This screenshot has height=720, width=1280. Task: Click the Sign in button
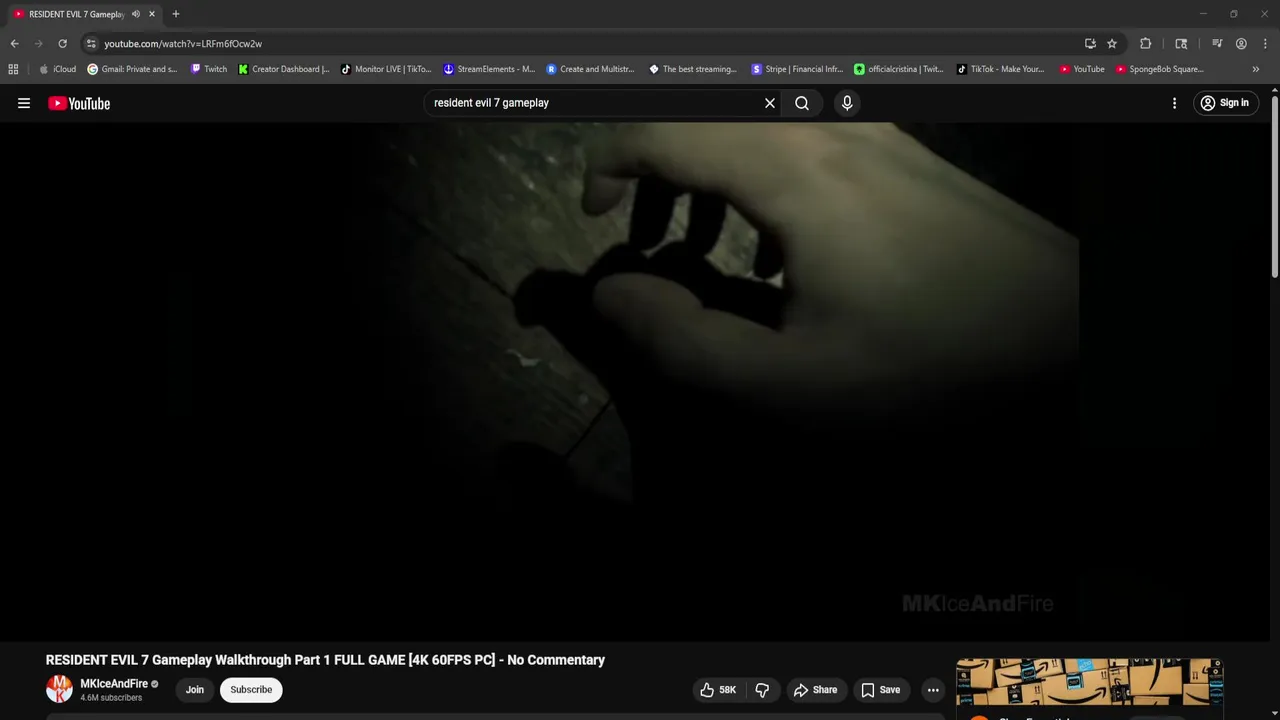[x=1224, y=103]
